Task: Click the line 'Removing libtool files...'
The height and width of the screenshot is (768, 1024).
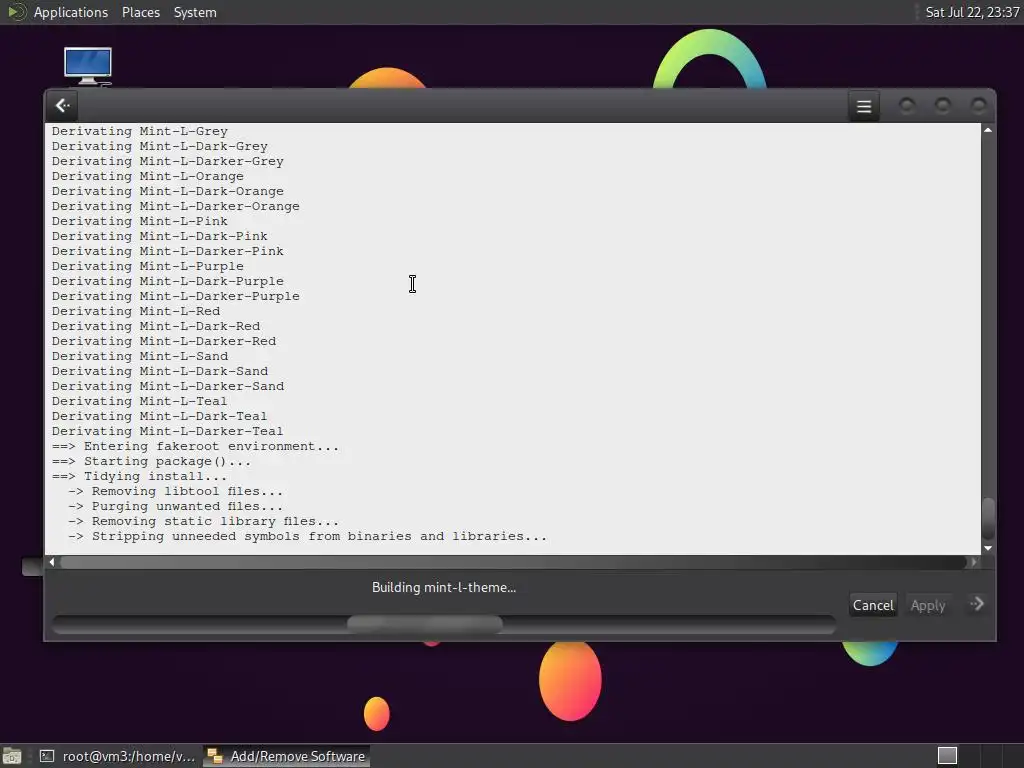Action: [x=176, y=492]
